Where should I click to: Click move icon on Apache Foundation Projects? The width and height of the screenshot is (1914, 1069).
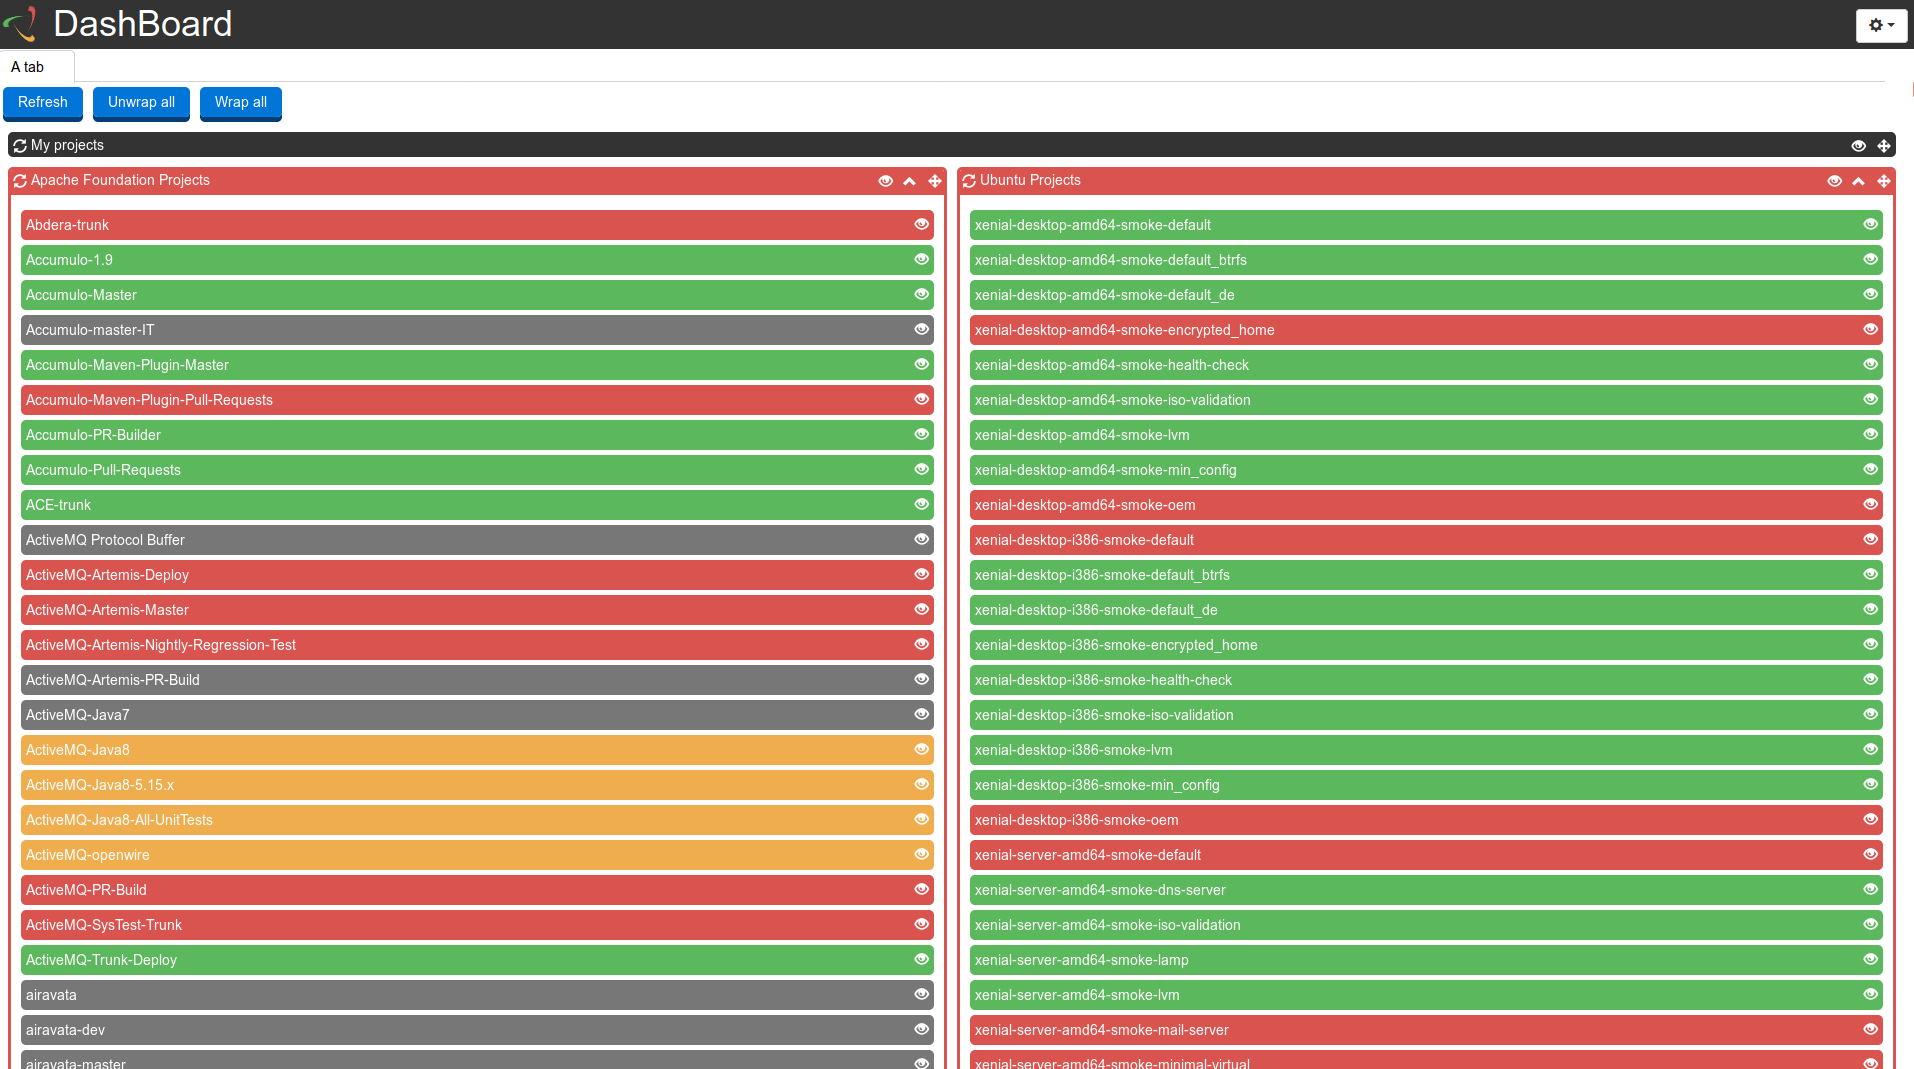(934, 181)
